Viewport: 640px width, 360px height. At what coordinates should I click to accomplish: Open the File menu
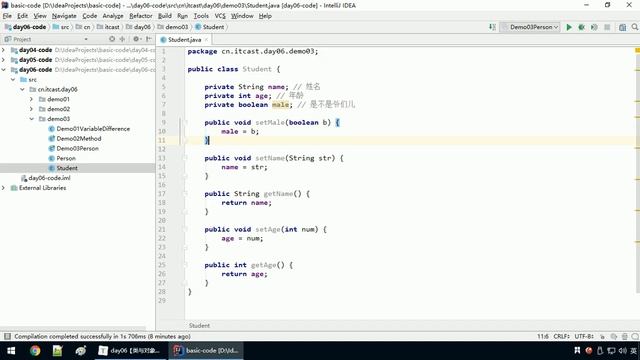(7, 16)
